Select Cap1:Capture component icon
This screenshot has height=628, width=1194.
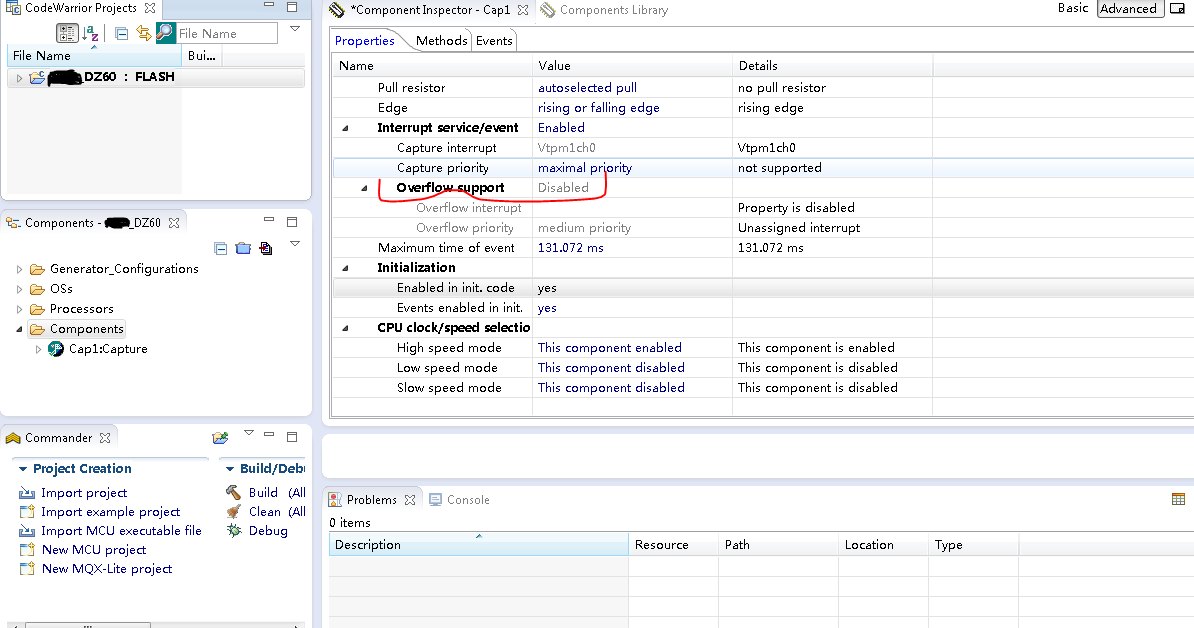coord(56,349)
